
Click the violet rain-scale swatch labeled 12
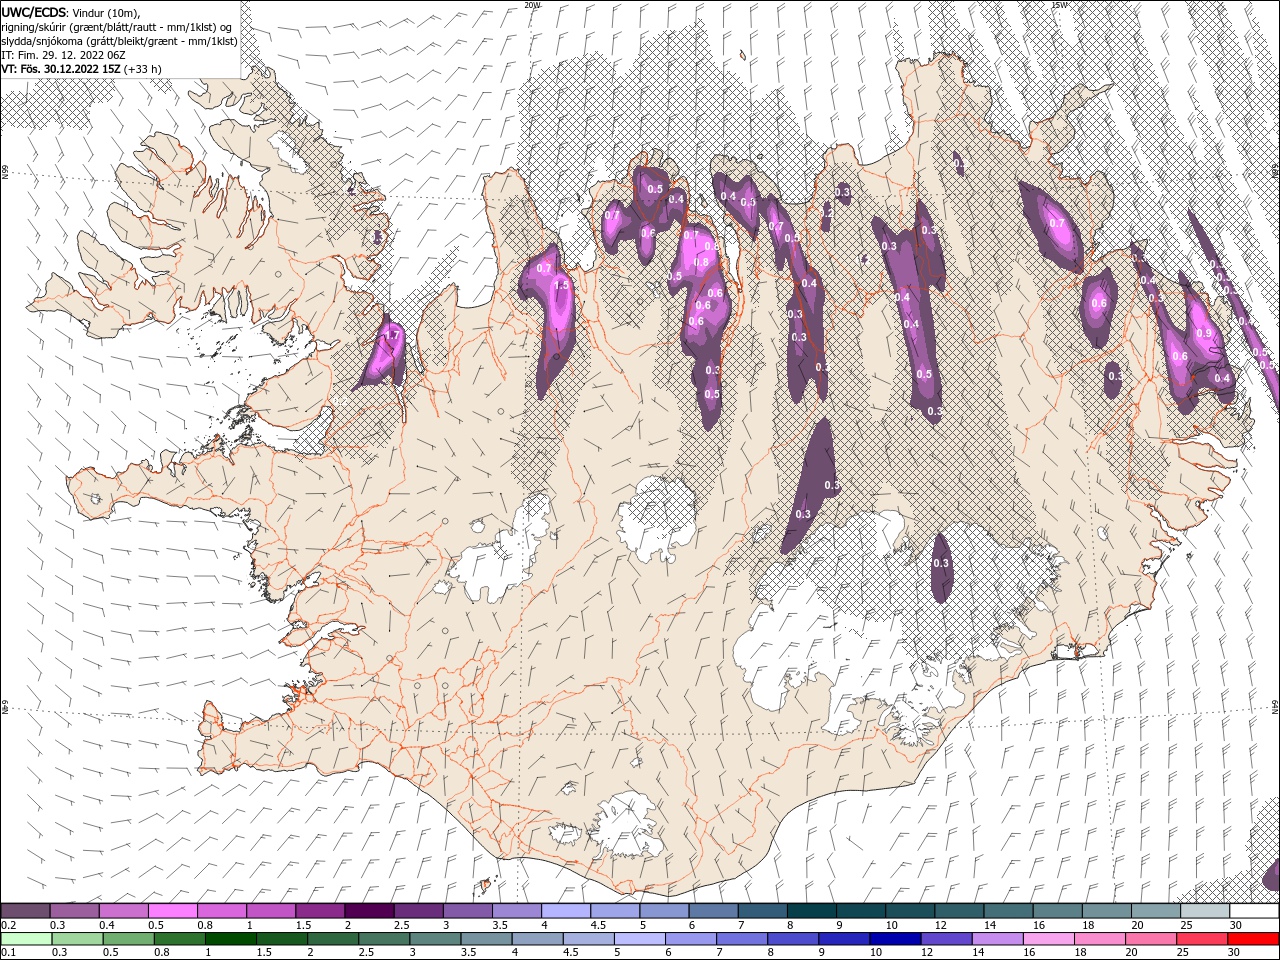point(945,938)
